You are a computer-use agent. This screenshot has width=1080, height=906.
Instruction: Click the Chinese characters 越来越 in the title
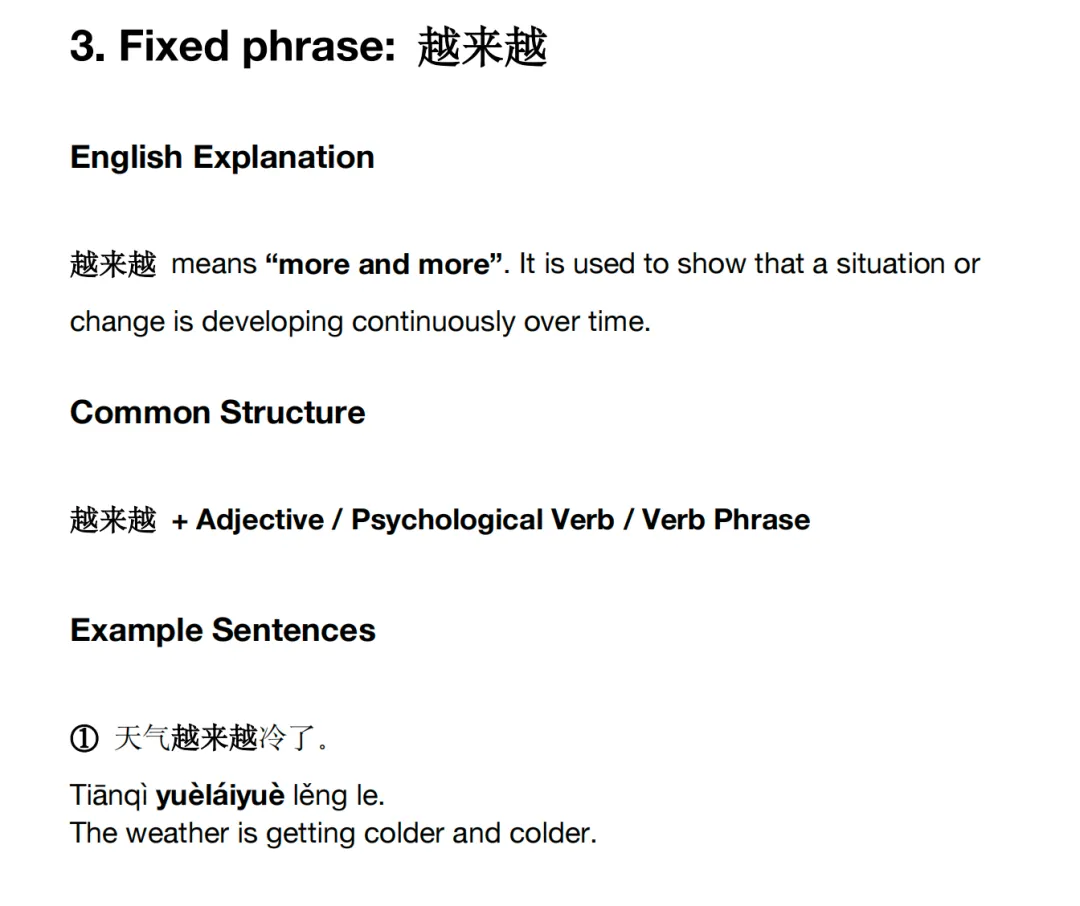481,47
